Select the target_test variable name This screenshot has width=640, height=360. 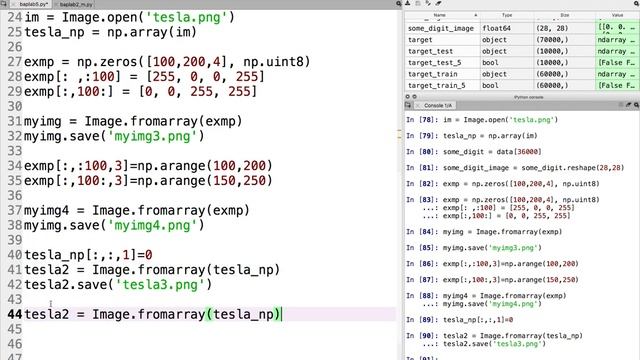coord(430,51)
